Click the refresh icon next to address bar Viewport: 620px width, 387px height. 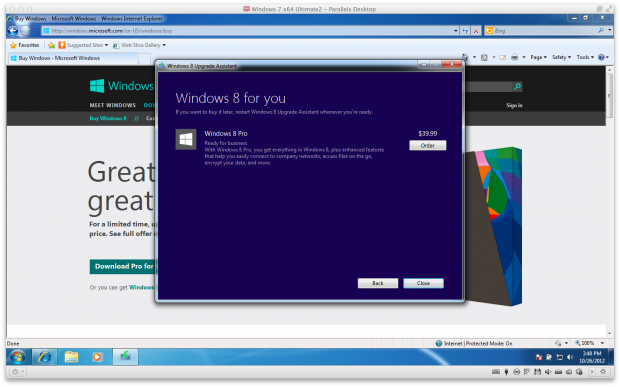[465, 30]
